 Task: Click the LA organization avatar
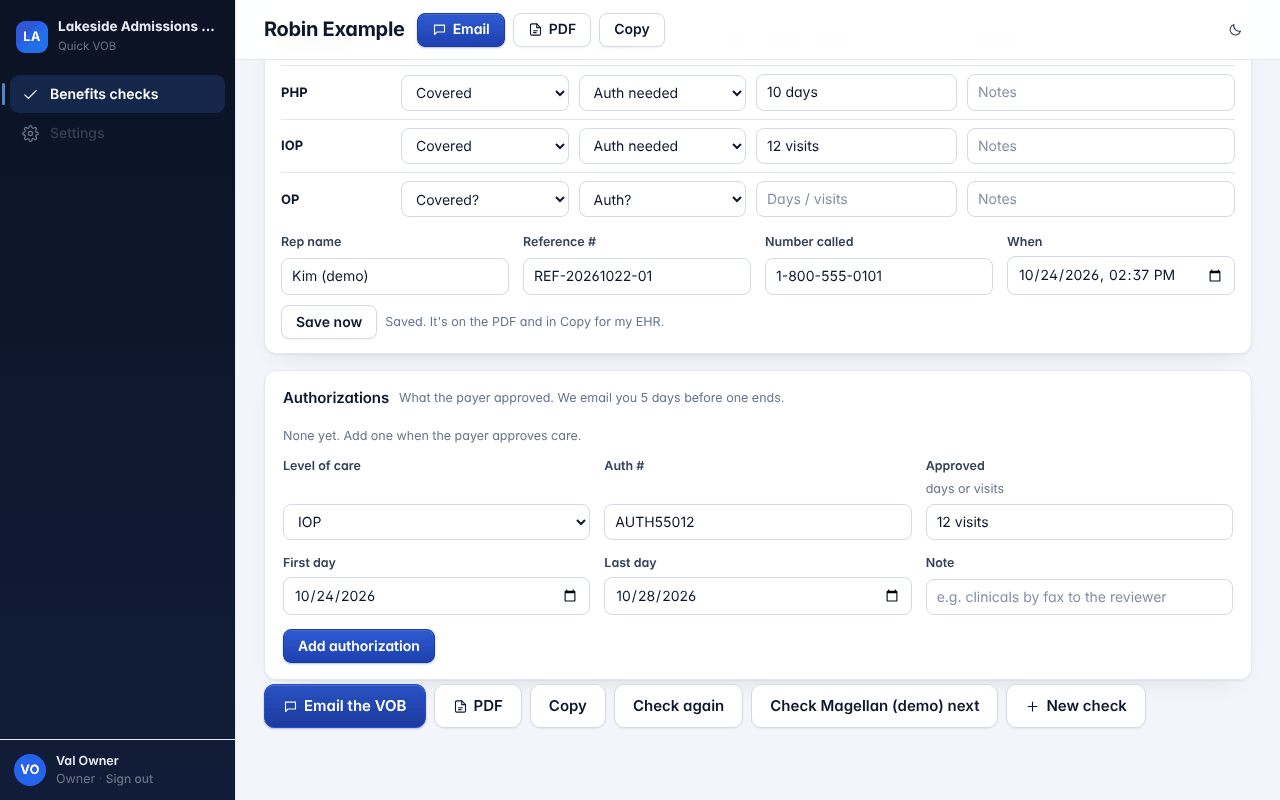pos(32,37)
